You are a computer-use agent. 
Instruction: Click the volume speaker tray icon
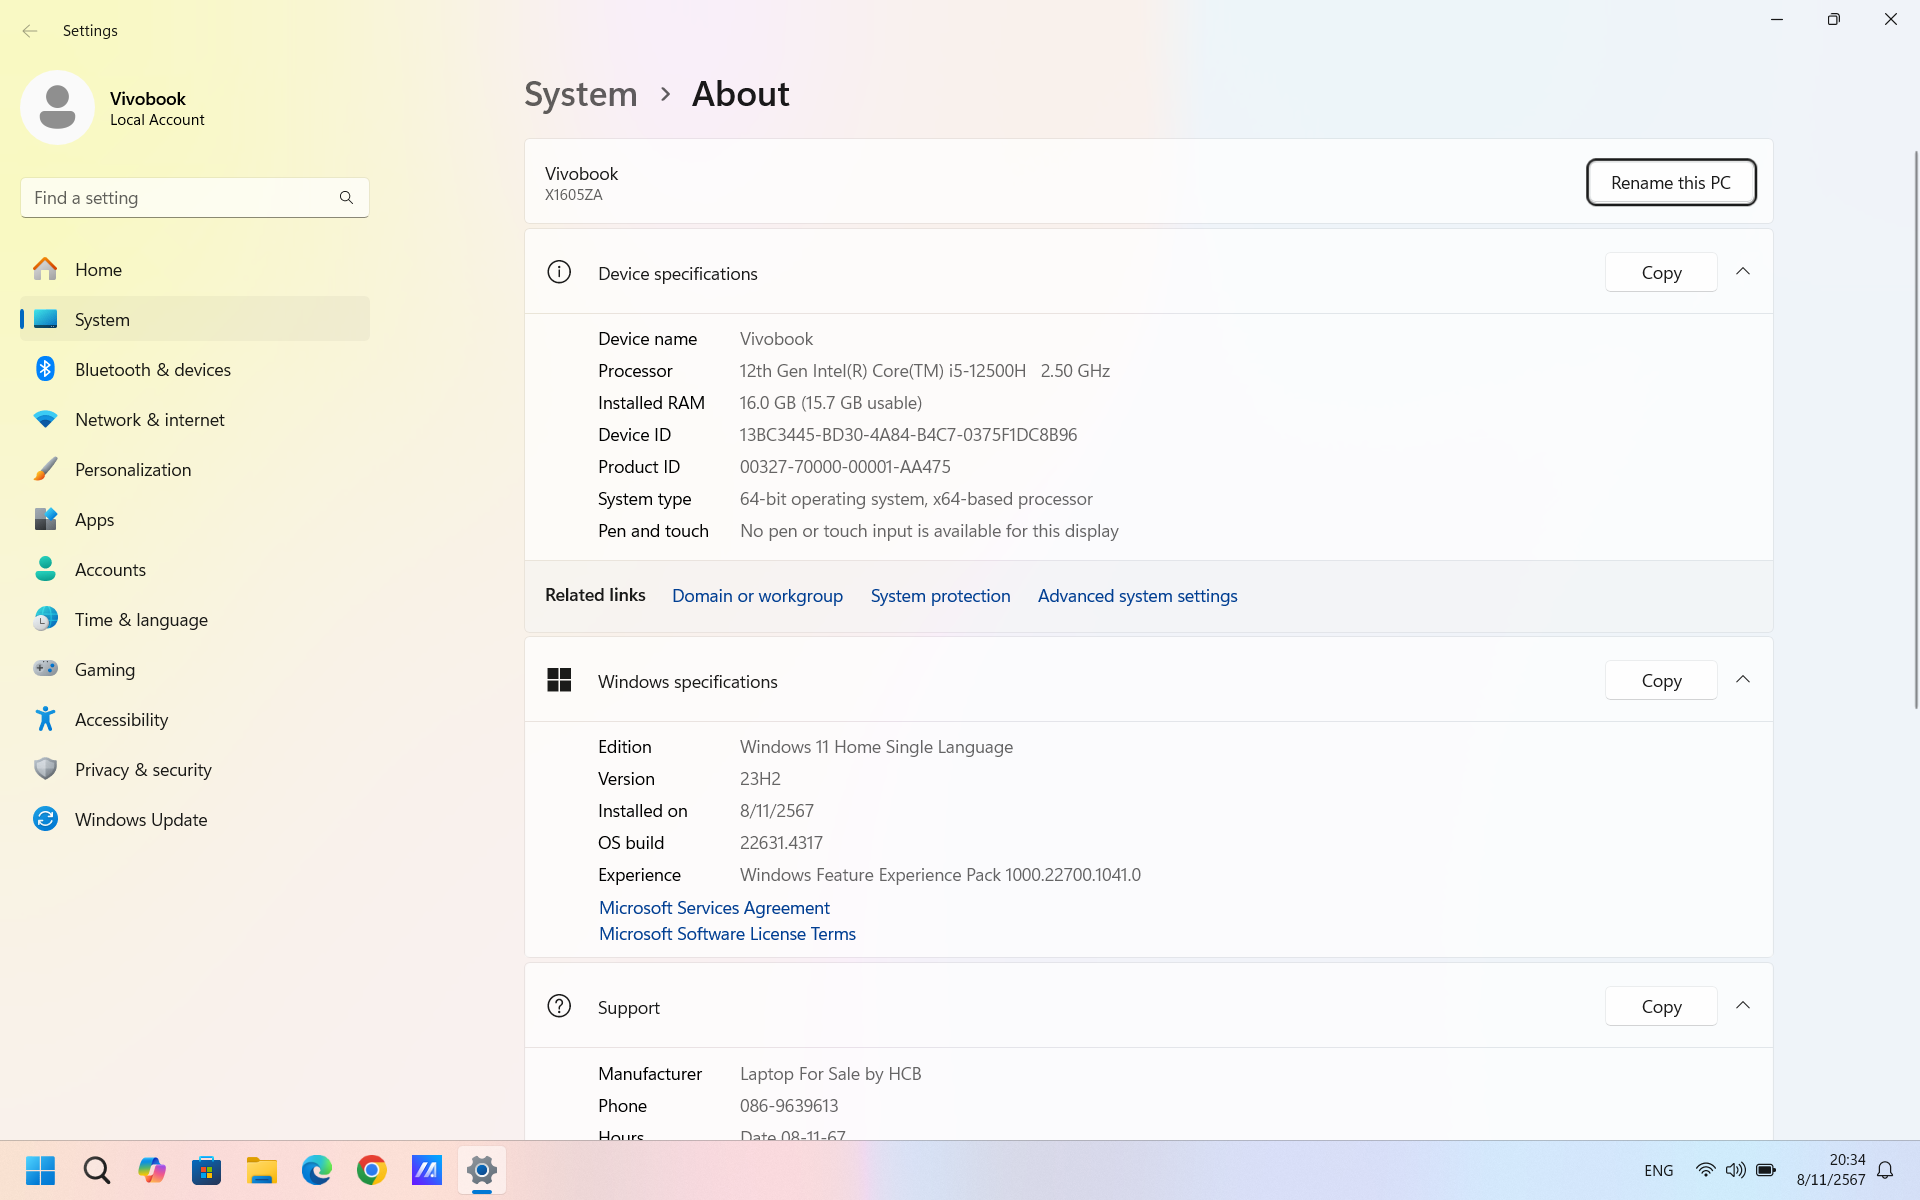(x=1736, y=1170)
